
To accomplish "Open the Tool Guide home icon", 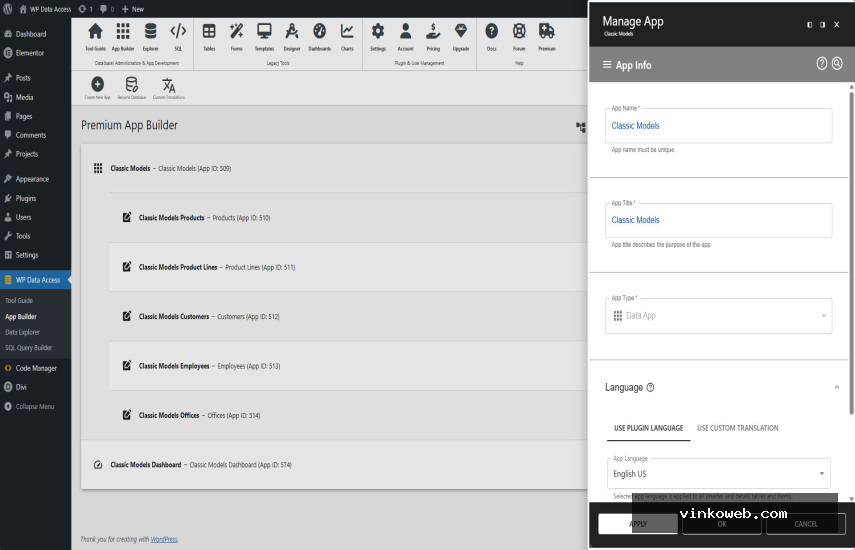I will [x=95, y=32].
